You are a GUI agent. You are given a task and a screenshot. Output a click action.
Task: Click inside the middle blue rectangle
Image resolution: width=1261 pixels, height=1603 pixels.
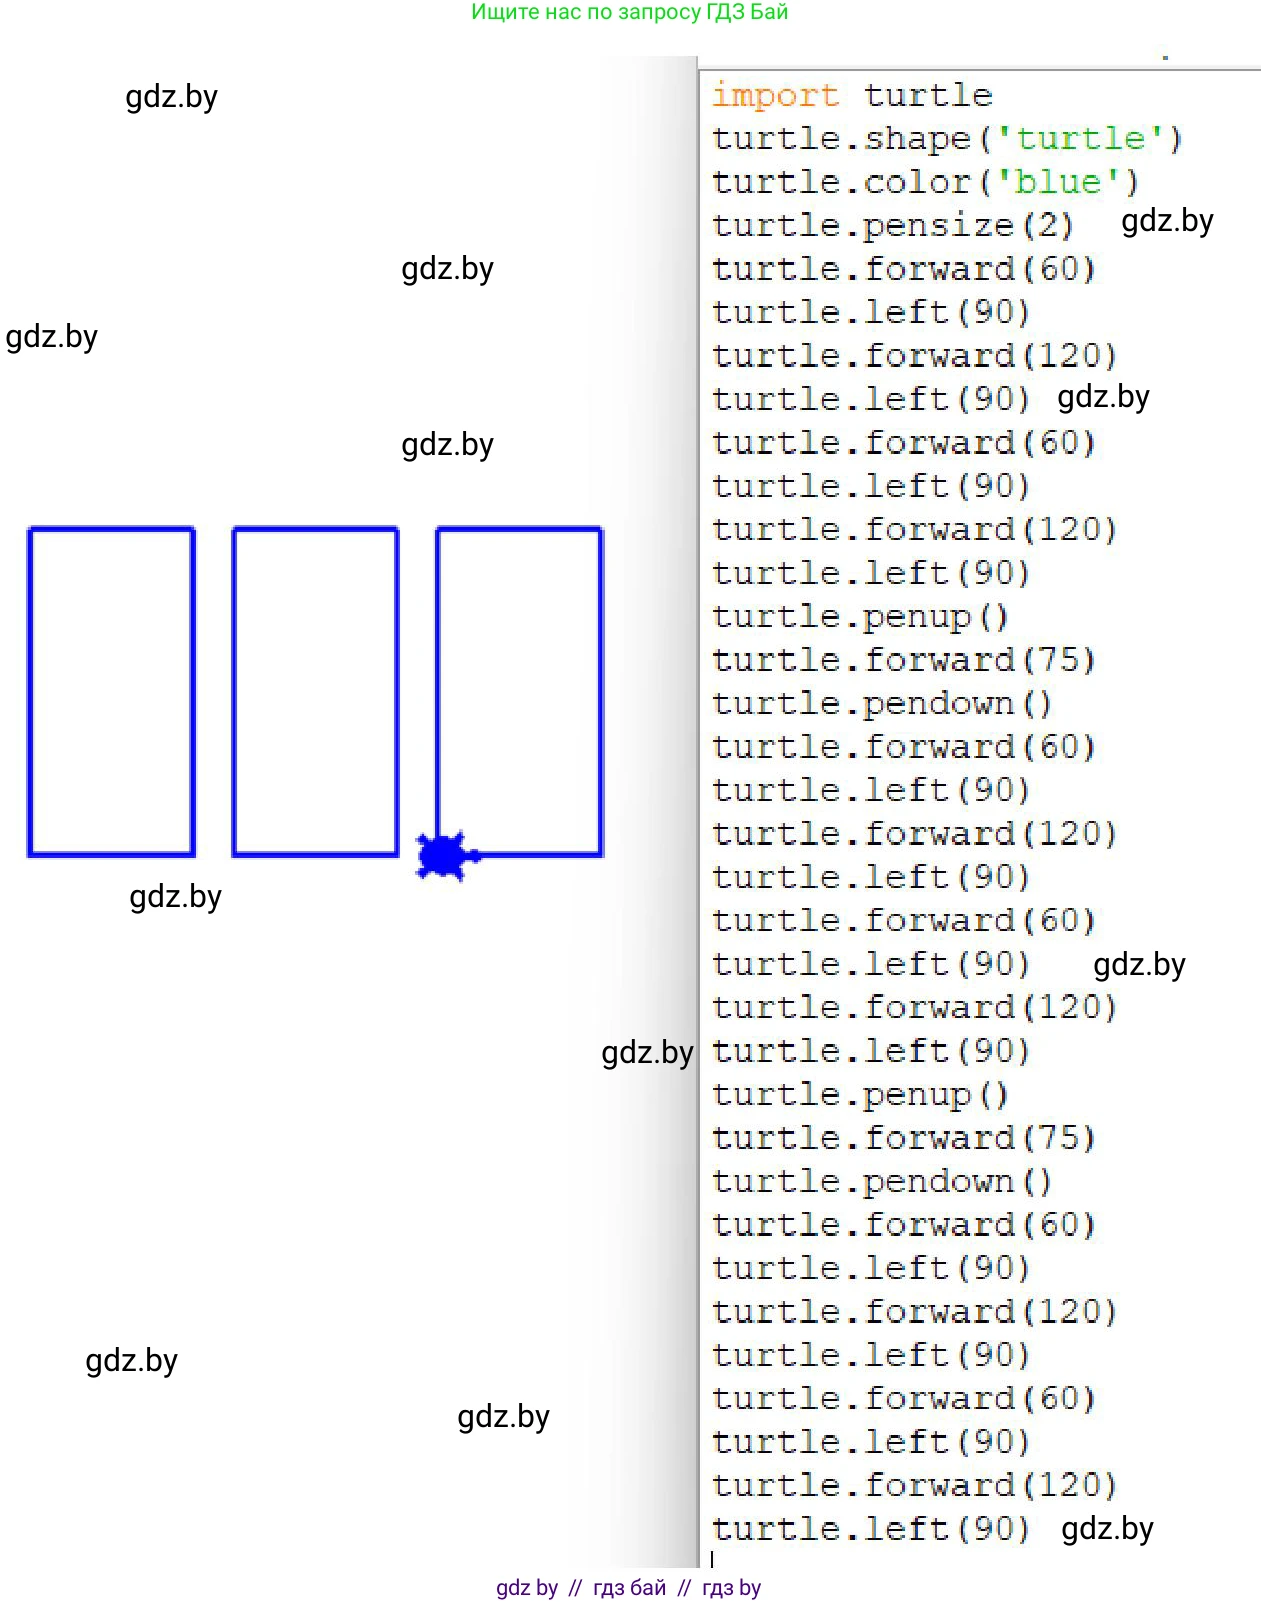coord(315,691)
